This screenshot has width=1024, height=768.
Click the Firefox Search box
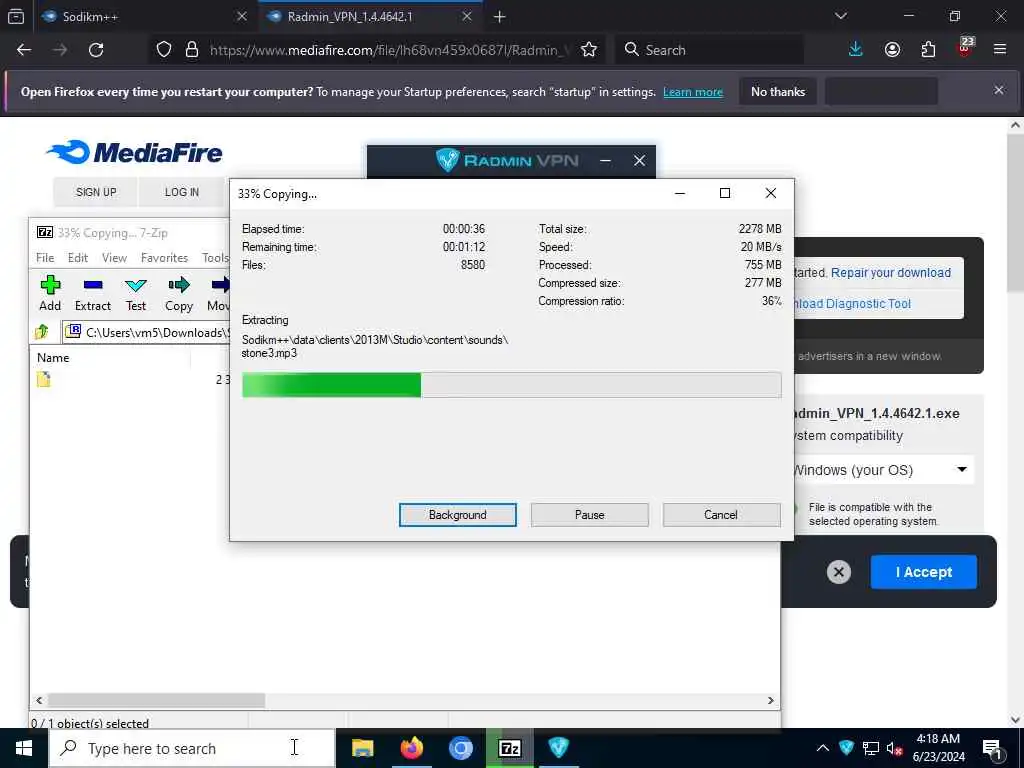tap(710, 50)
